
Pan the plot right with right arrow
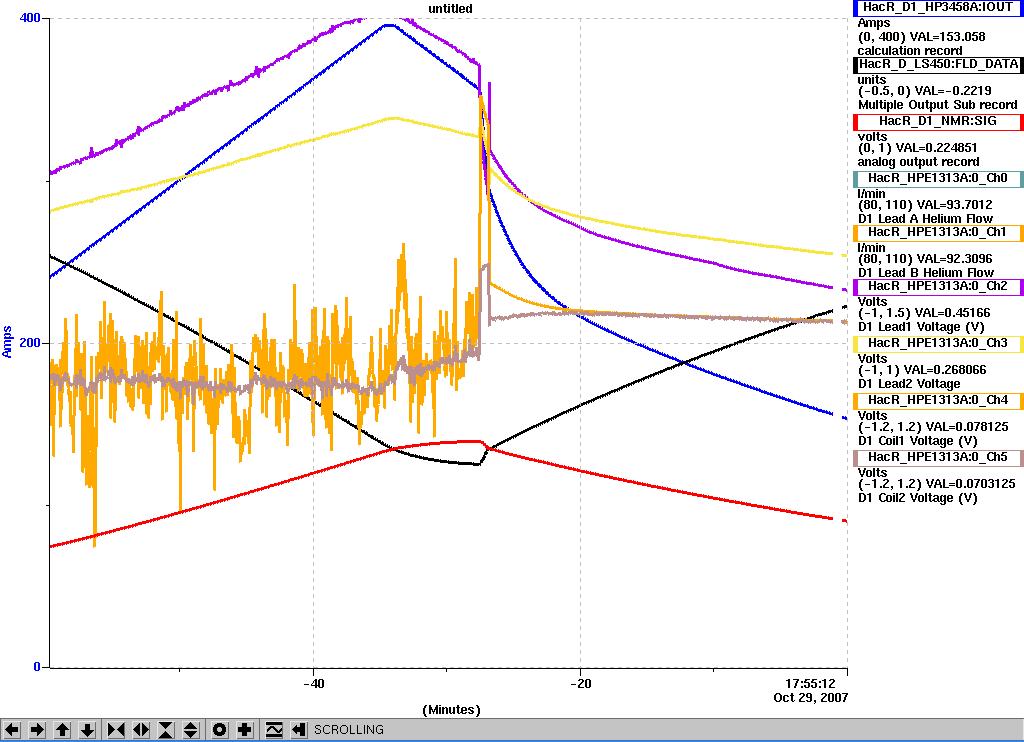point(37,730)
